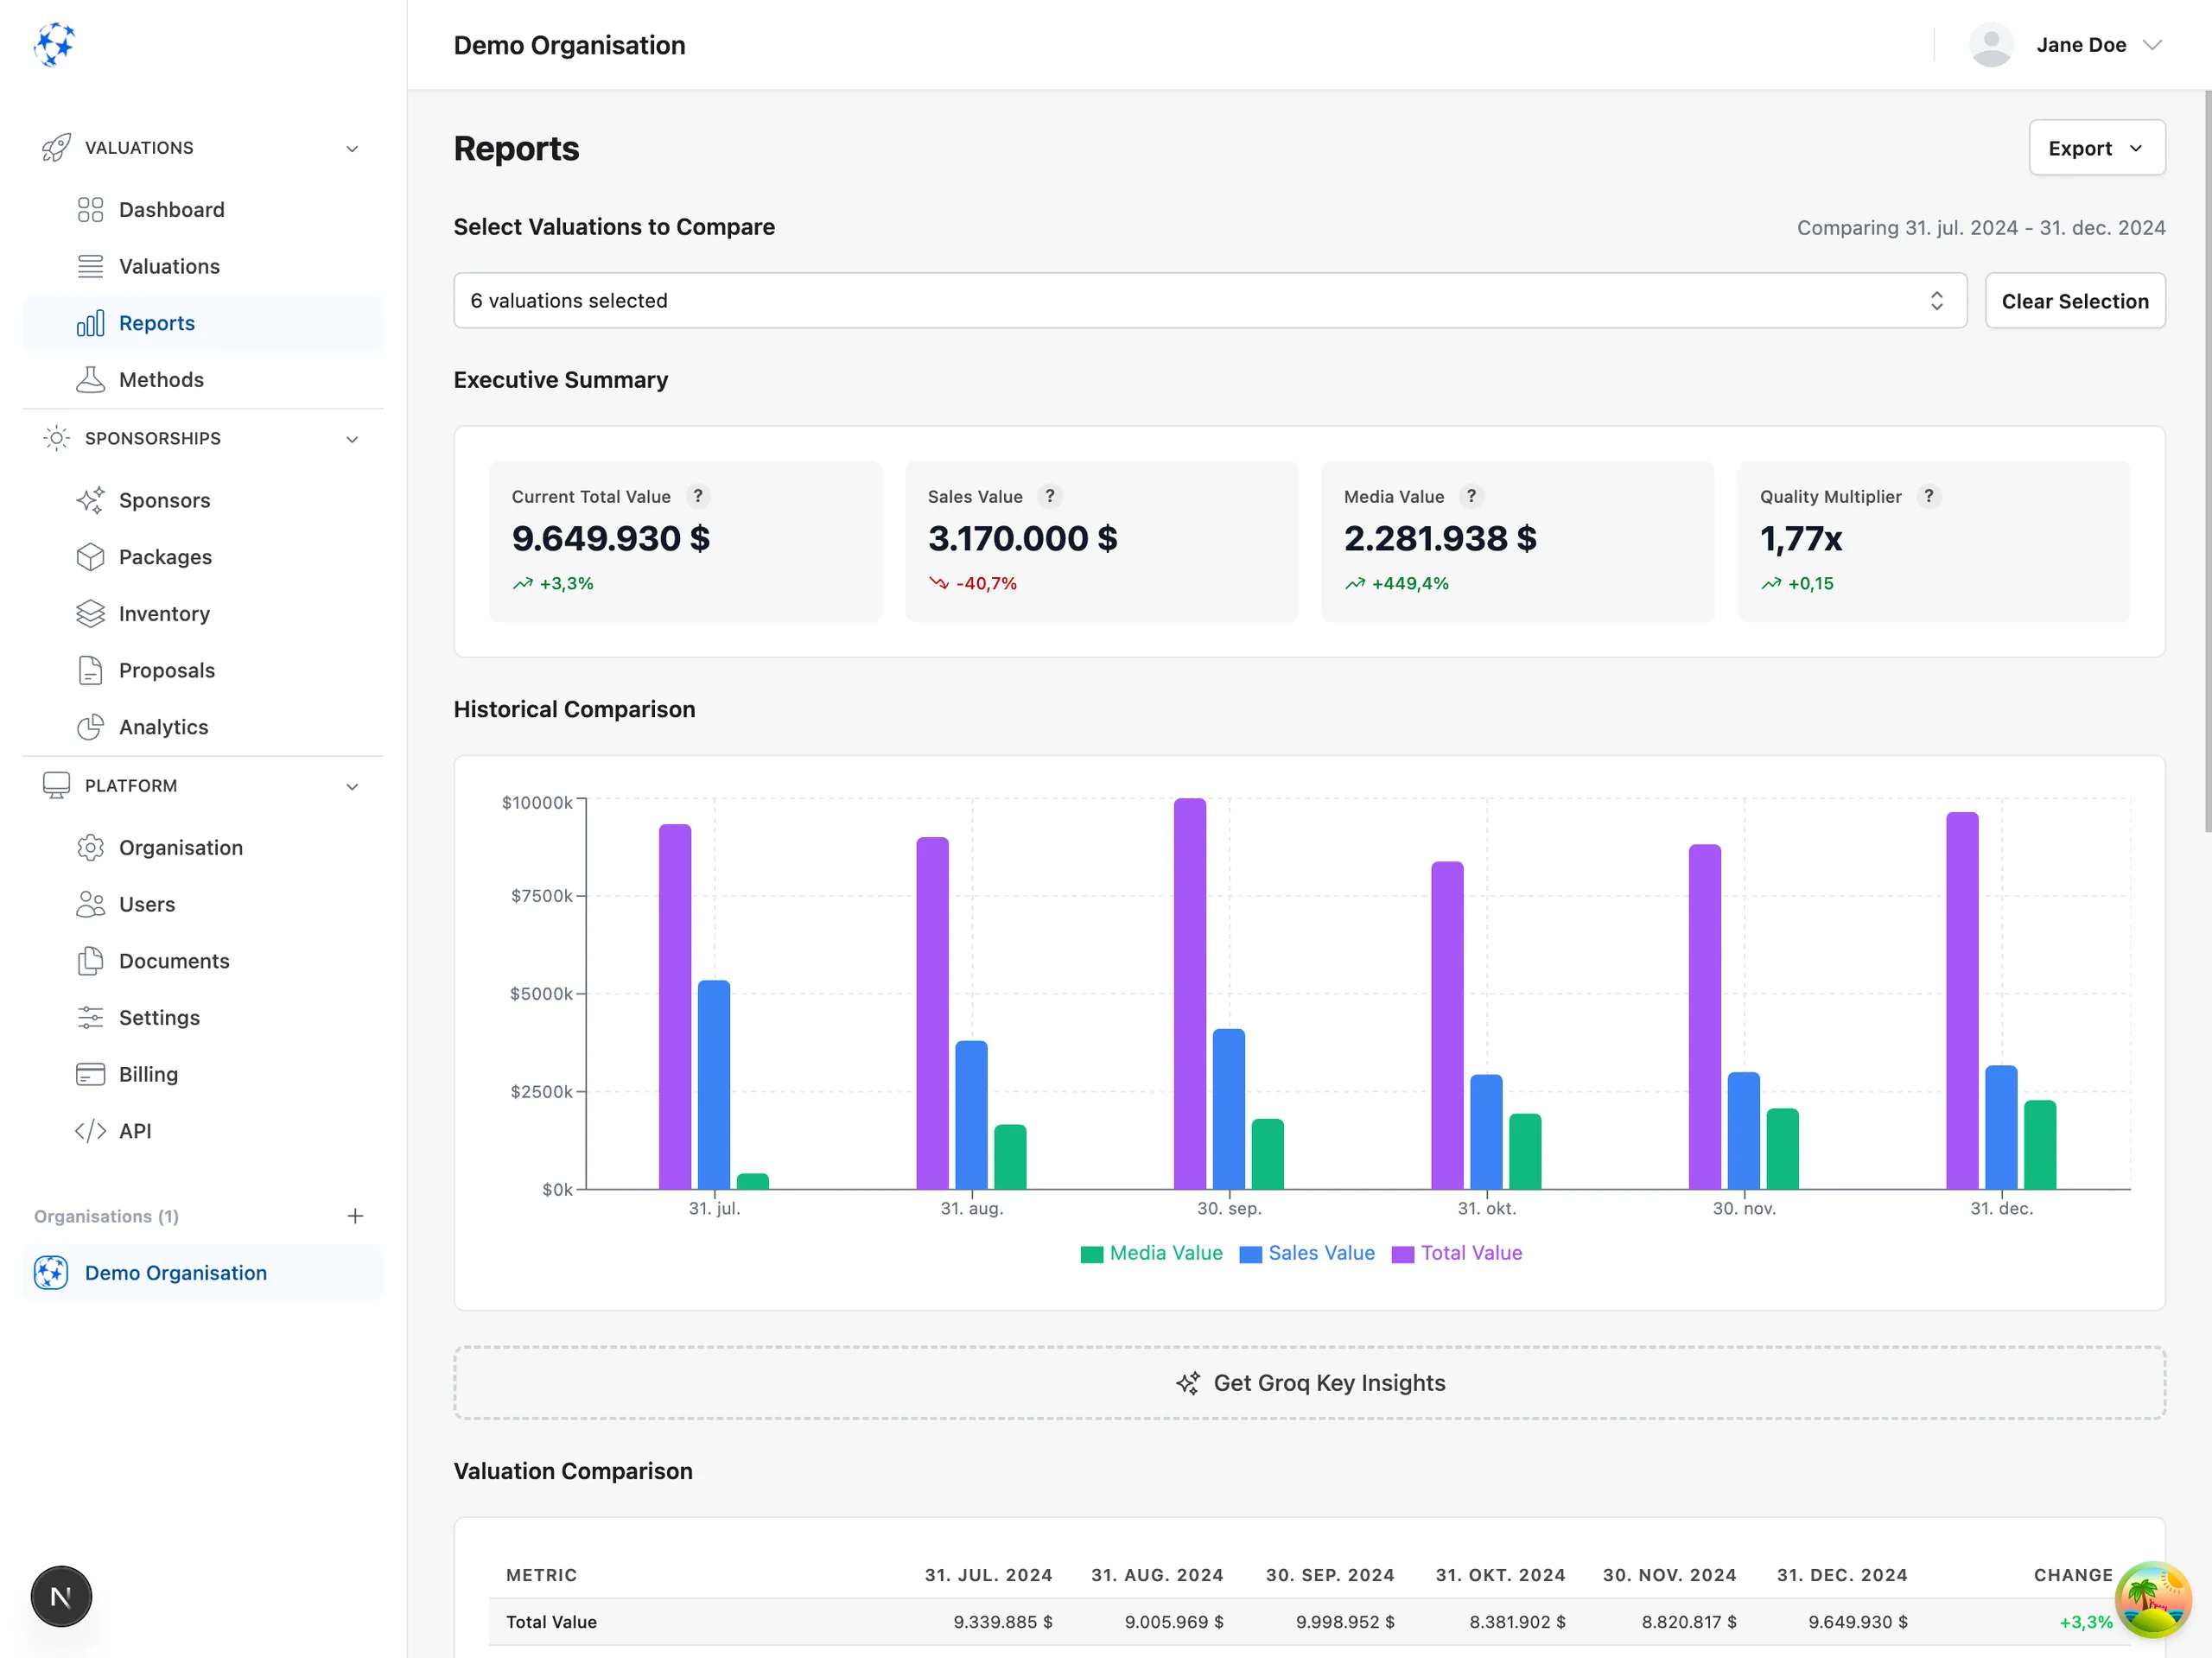Add a new organisation with plus icon
The width and height of the screenshot is (2212, 1658).
point(355,1216)
